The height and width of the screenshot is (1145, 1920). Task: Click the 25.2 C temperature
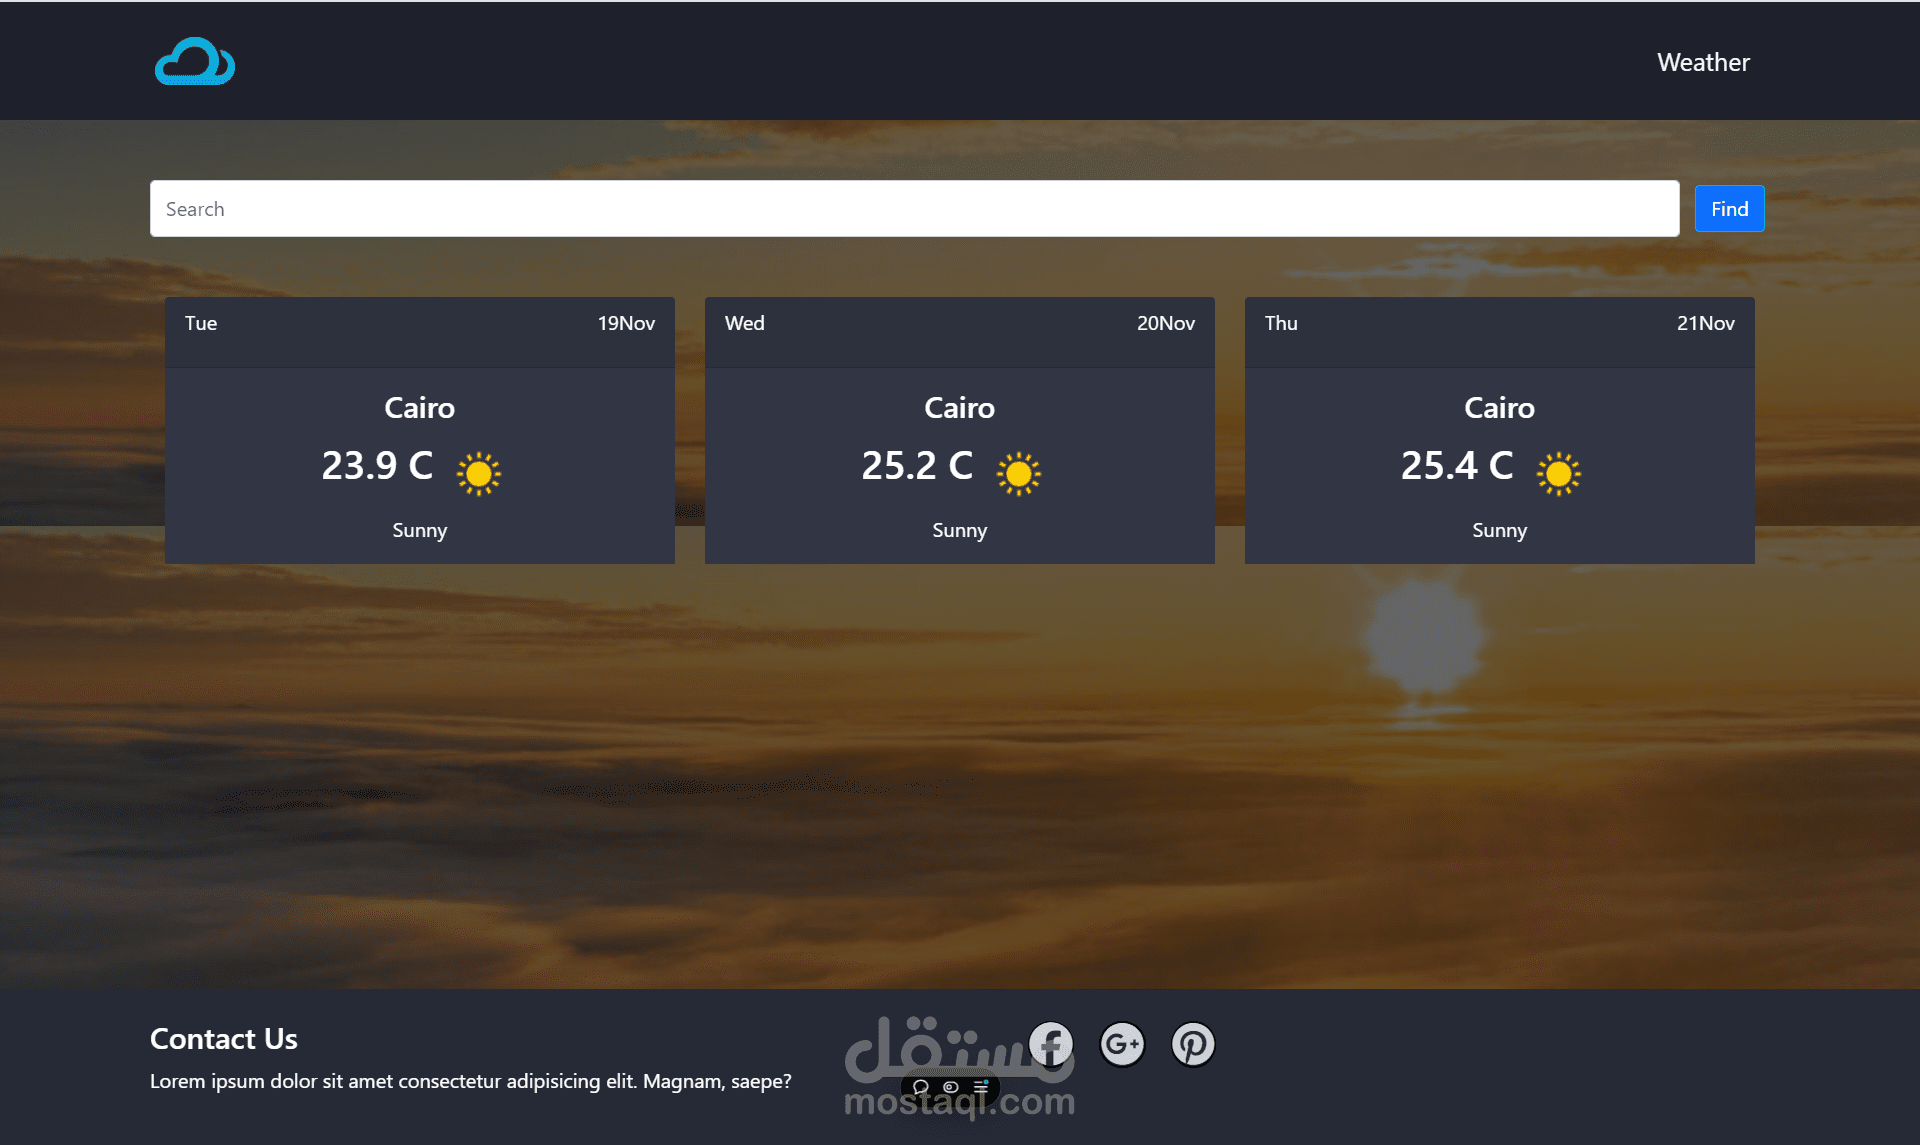[917, 466]
